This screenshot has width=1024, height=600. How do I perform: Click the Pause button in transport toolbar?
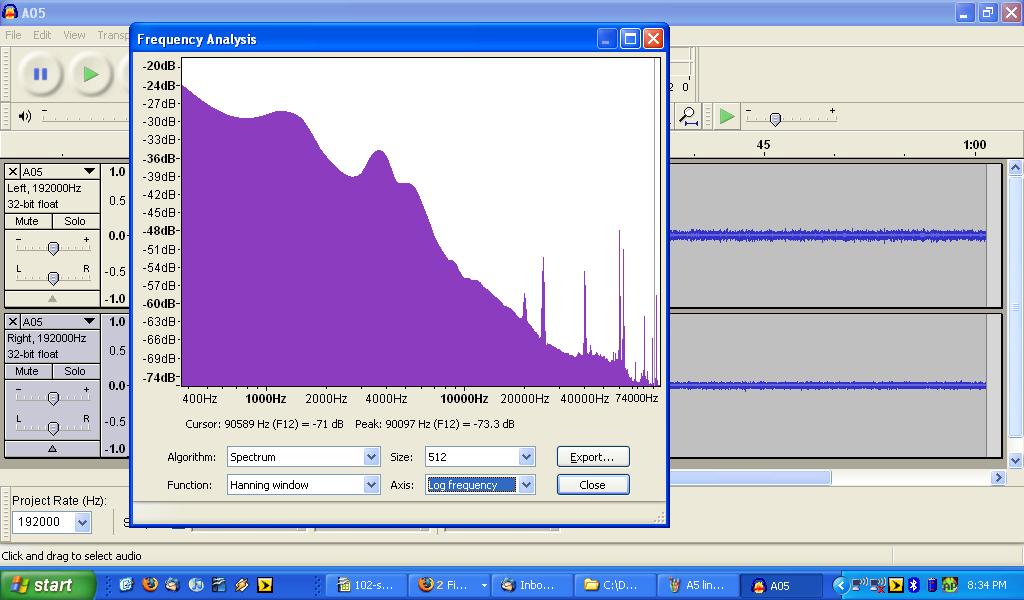pyautogui.click(x=40, y=74)
